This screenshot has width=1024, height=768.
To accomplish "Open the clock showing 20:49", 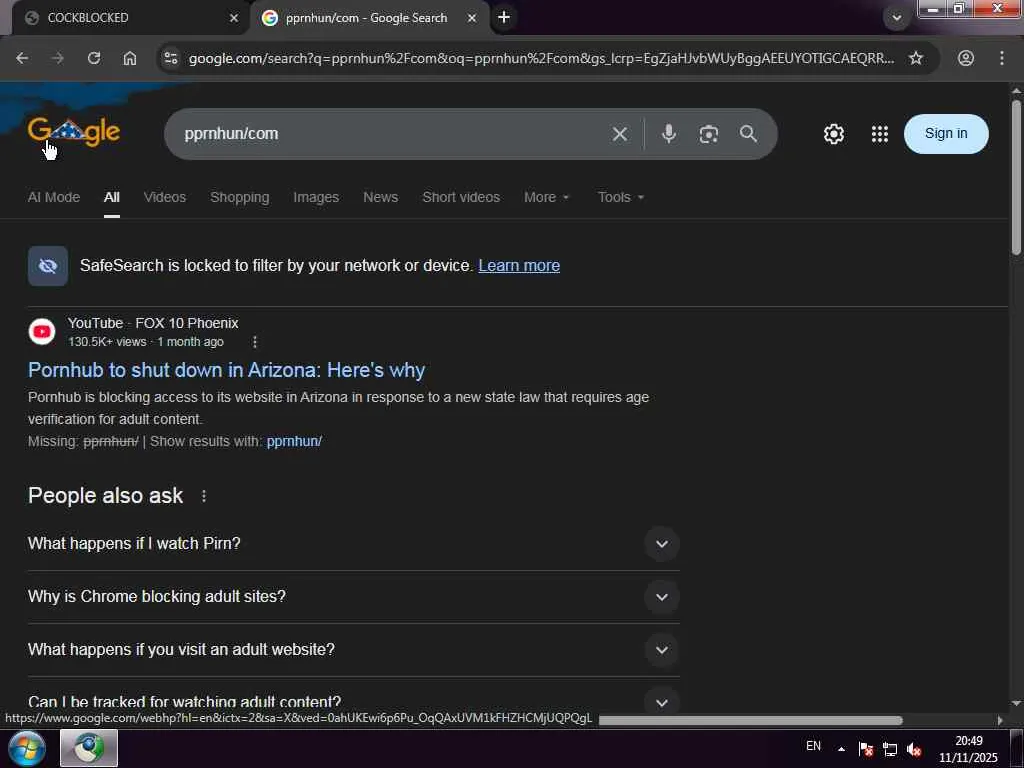I will coord(968,749).
